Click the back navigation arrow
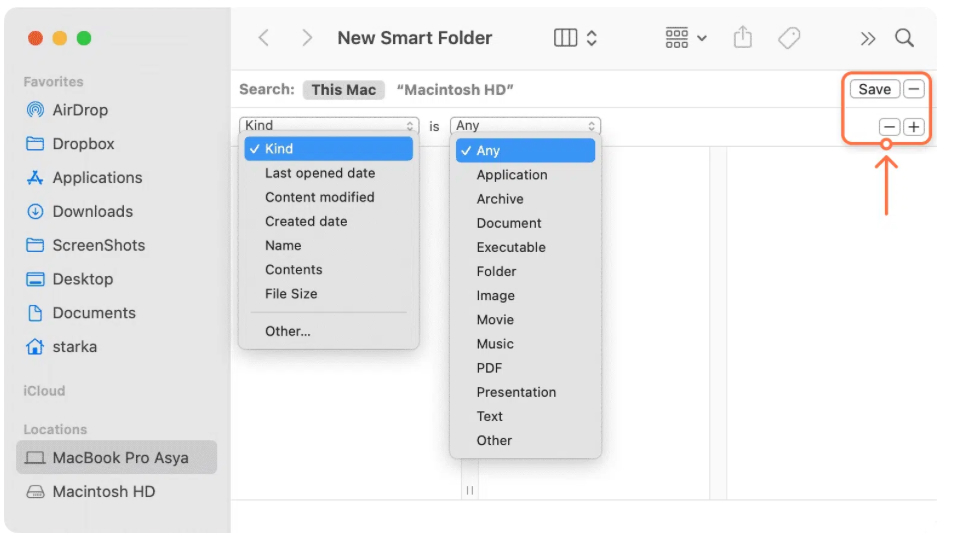 264,38
